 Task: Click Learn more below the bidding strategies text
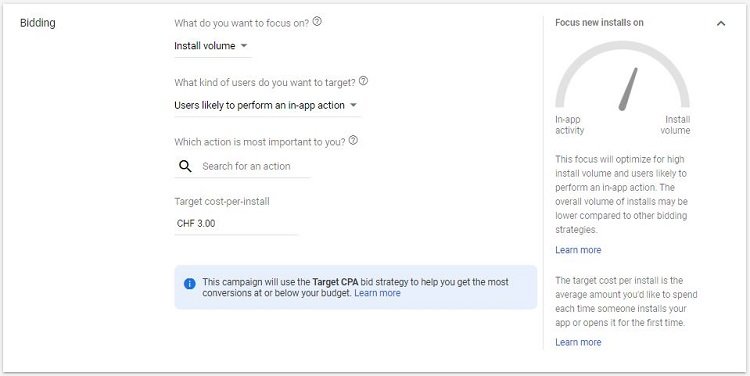pos(578,250)
